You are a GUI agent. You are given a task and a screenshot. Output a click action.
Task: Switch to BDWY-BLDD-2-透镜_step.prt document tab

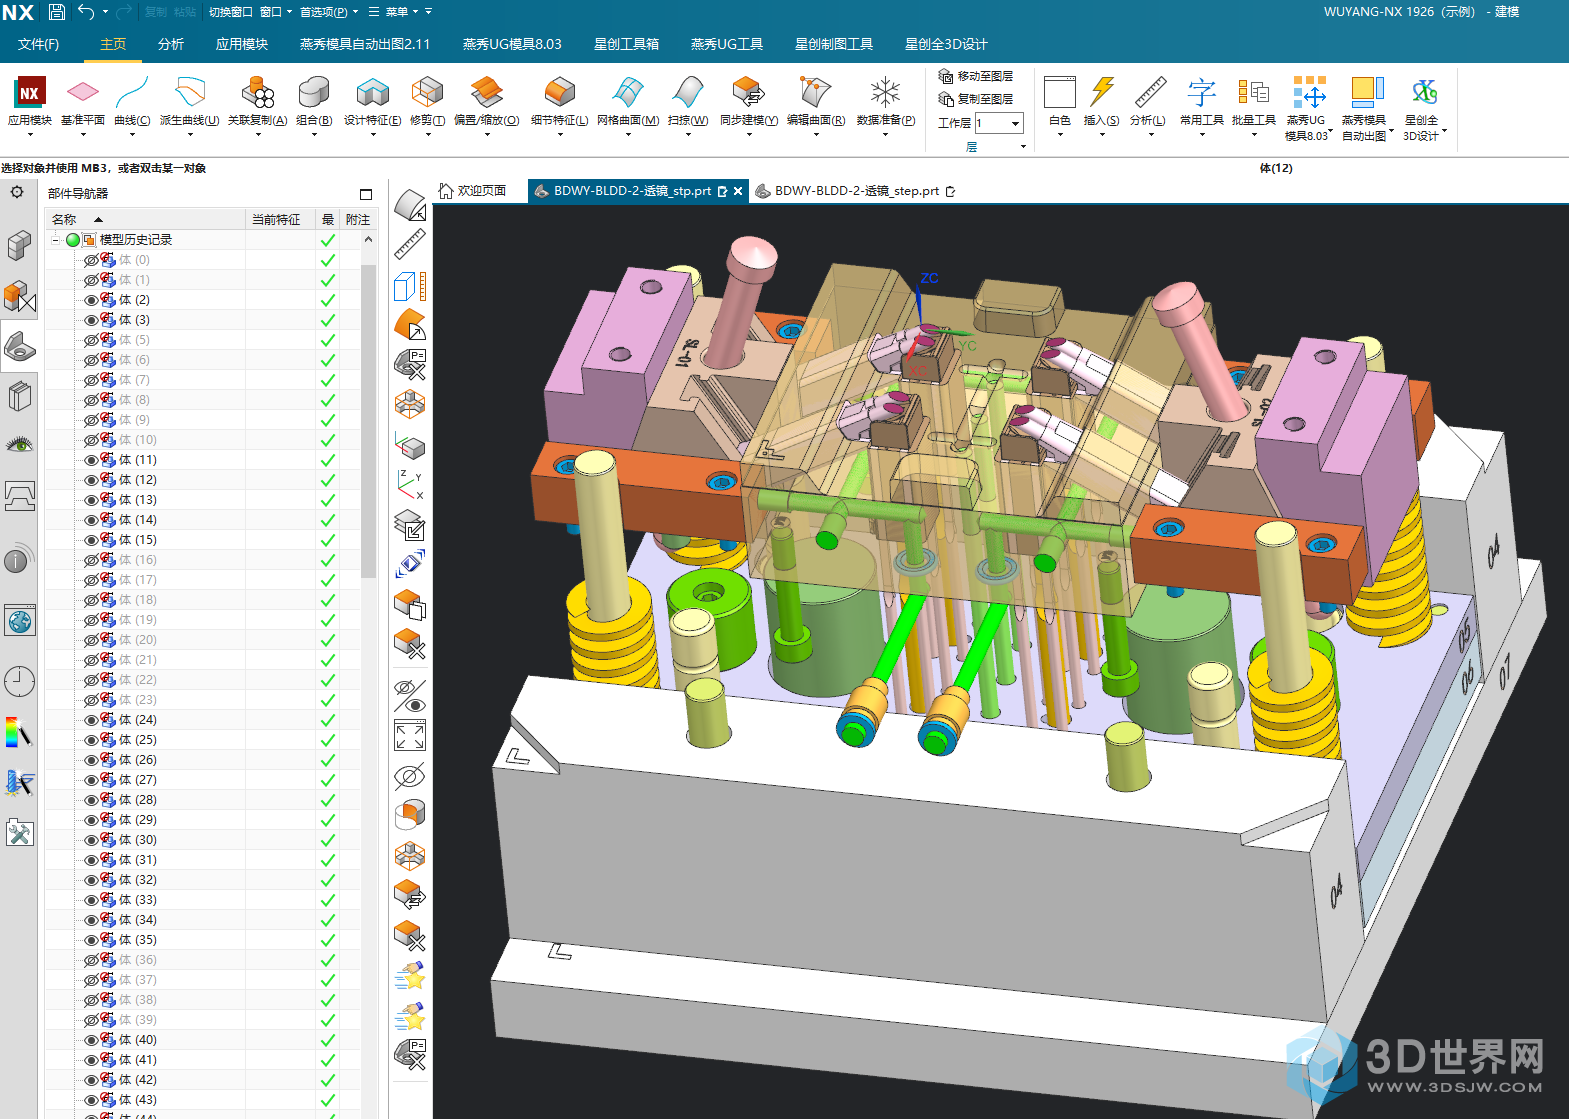click(856, 191)
